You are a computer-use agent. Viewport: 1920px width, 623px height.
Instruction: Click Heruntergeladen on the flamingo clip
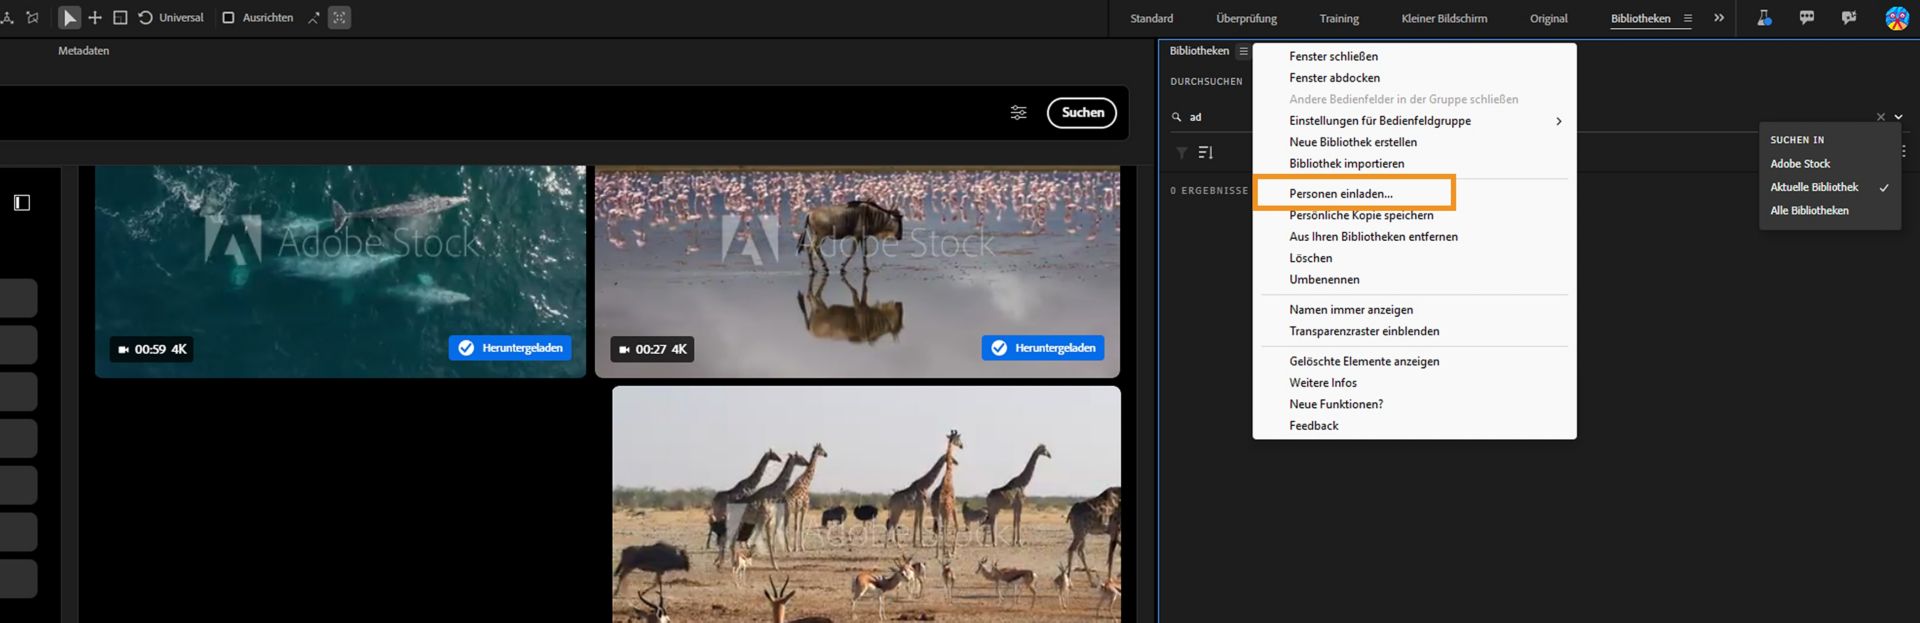[x=1043, y=348]
